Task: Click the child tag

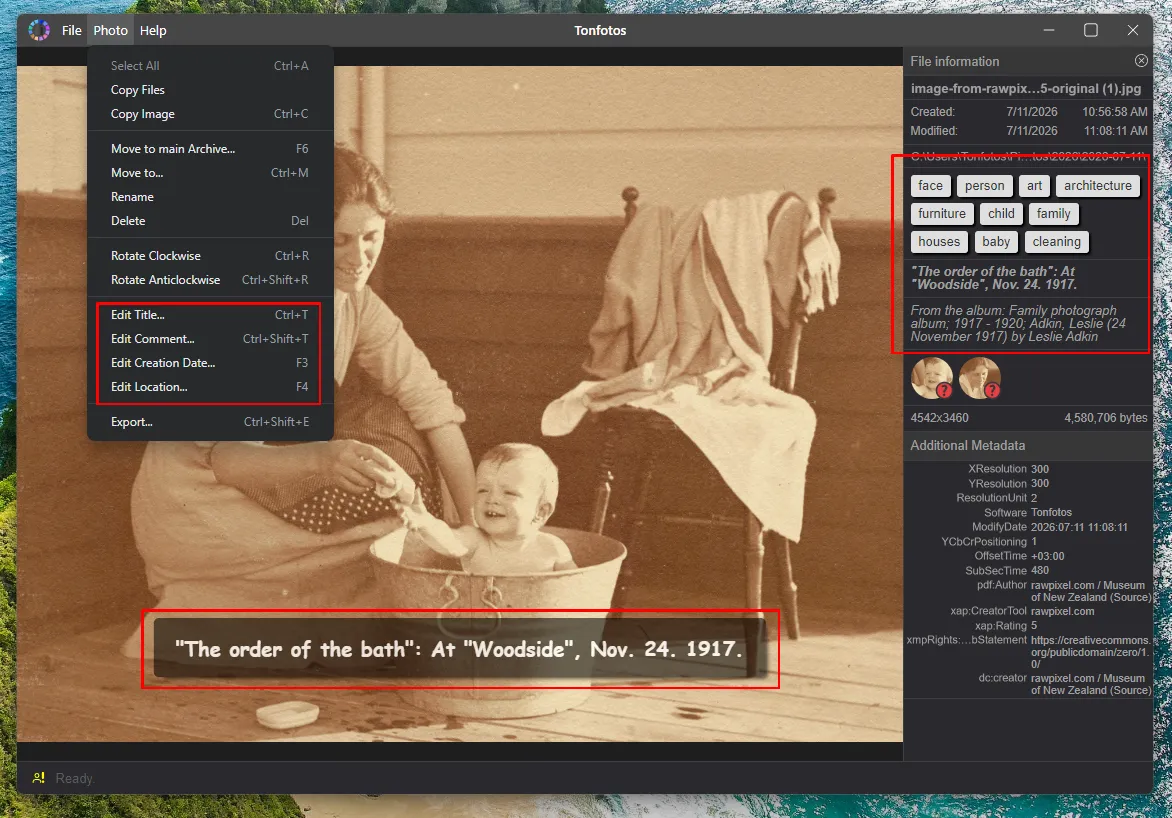Action: coord(1001,214)
